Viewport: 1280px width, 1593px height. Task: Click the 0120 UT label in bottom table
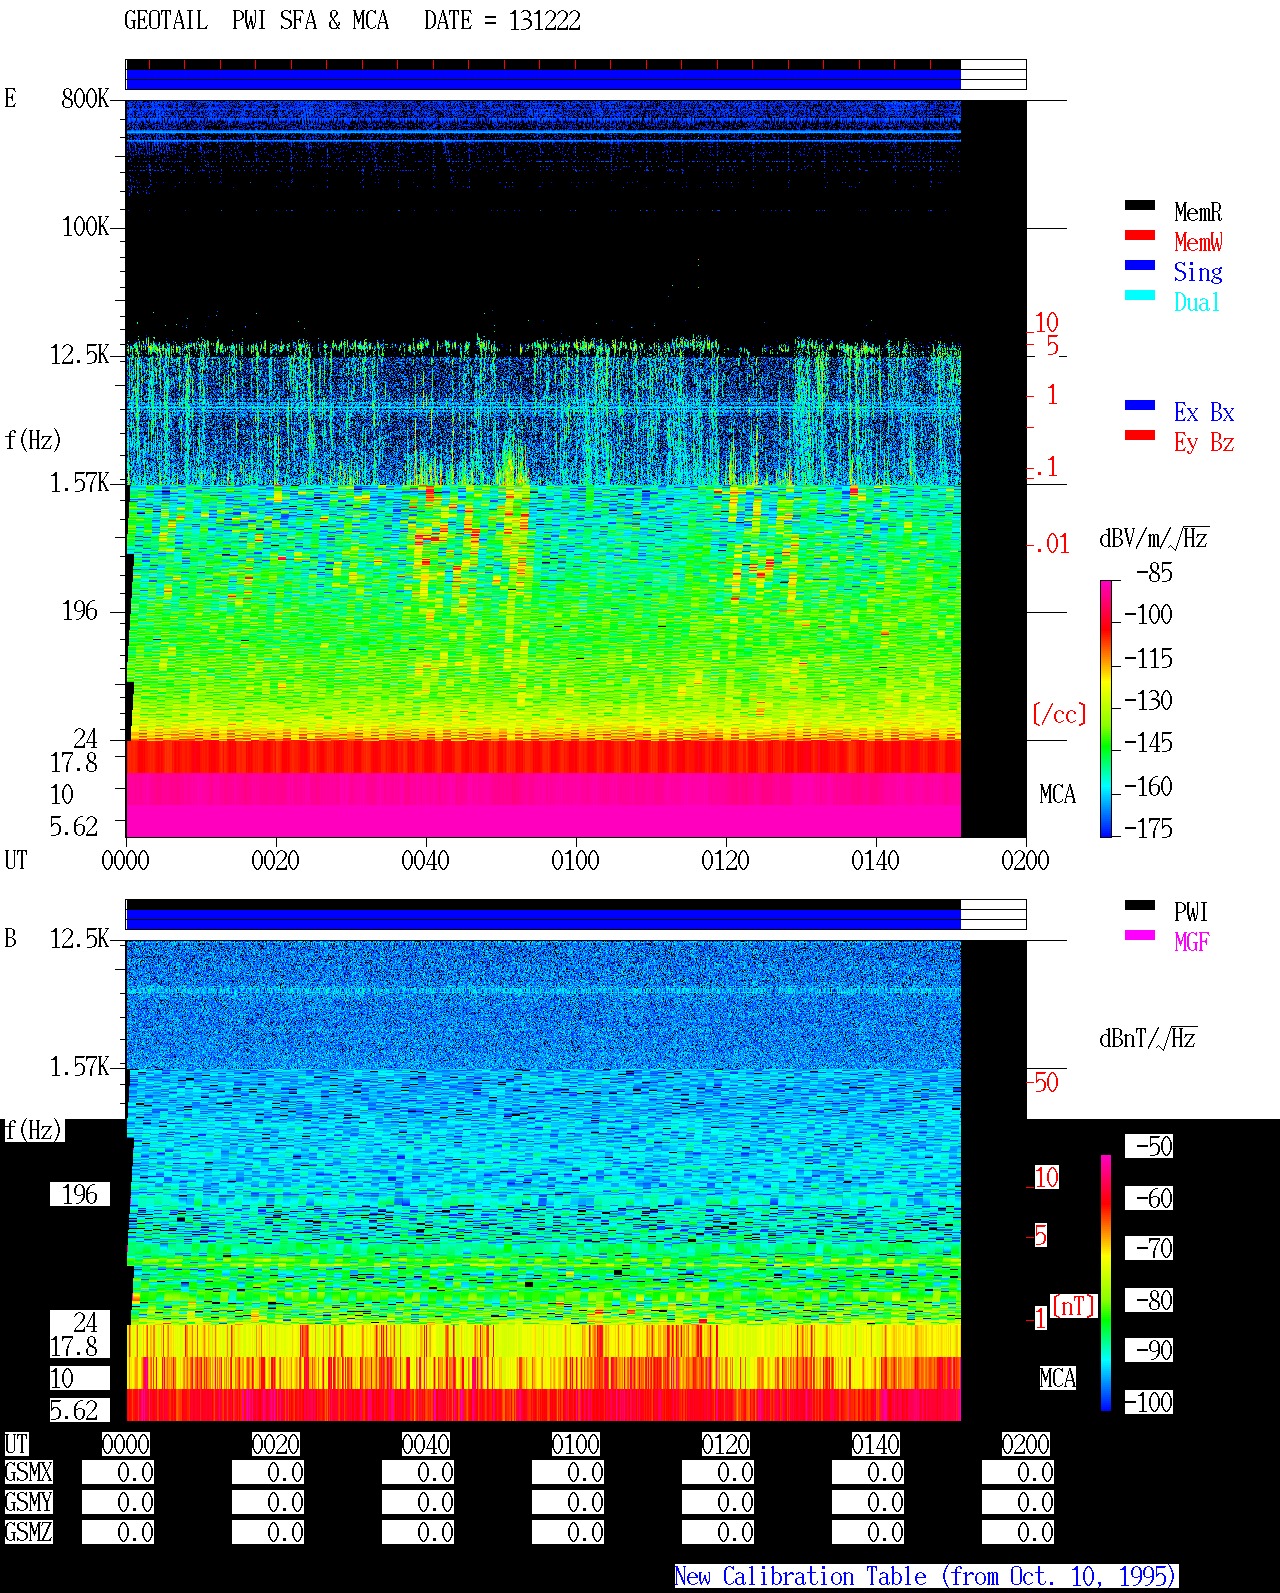pyautogui.click(x=726, y=1444)
